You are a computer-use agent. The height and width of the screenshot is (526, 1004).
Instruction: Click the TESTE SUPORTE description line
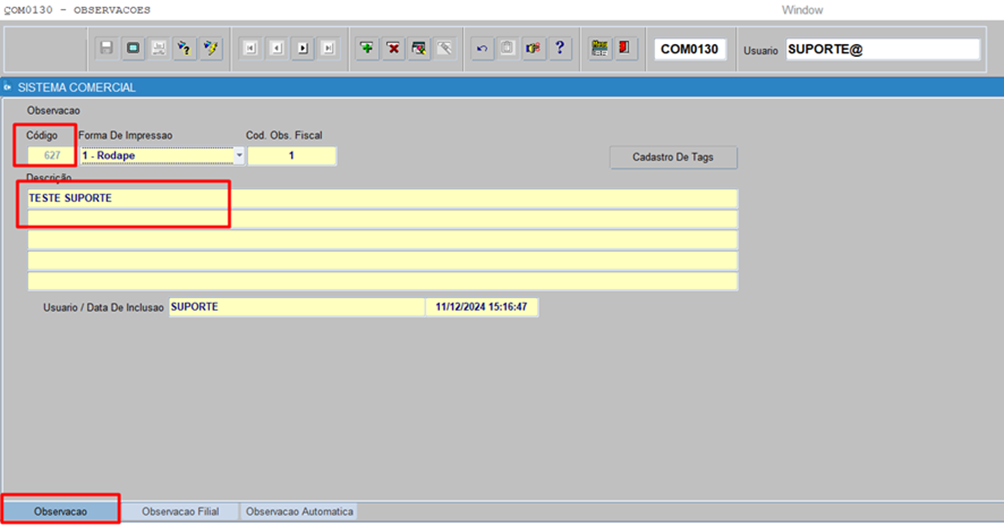coord(383,199)
